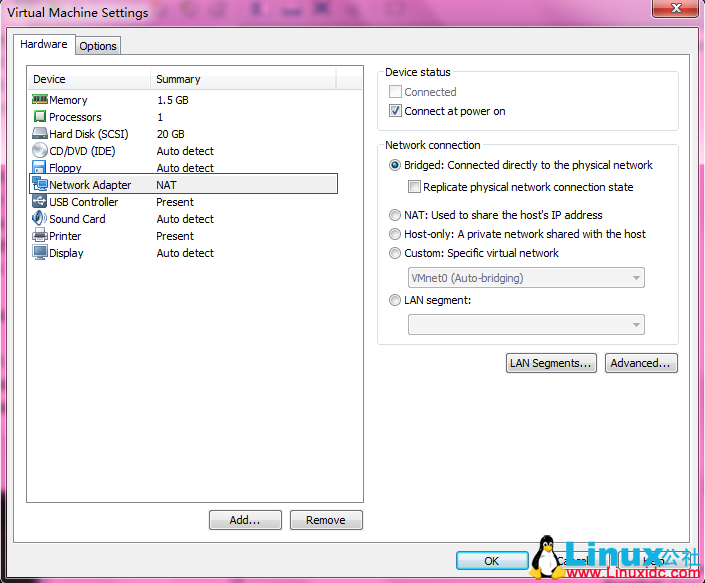The height and width of the screenshot is (583, 705).
Task: Click the Summary column header
Action: coord(243,79)
